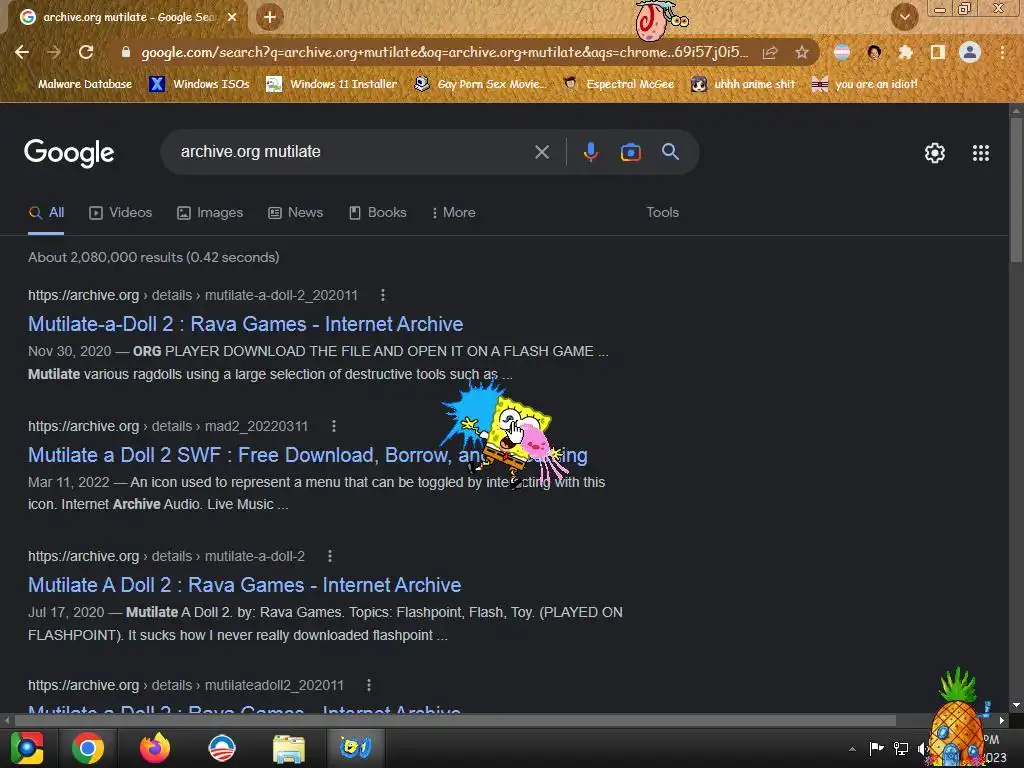This screenshot has width=1024, height=768.
Task: Open options for details › mutilate-a-doll-2 result
Action: [330, 556]
